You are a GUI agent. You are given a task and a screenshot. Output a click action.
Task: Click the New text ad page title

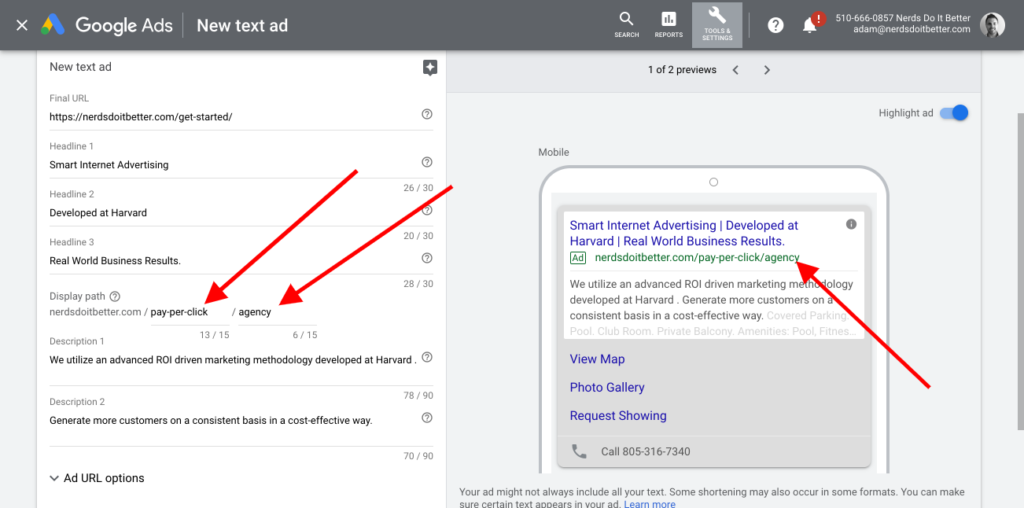[x=242, y=25]
